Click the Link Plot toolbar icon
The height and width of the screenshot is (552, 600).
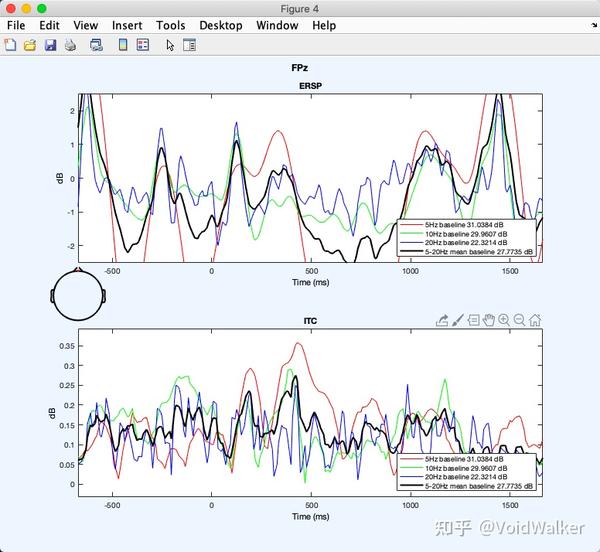(x=96, y=45)
